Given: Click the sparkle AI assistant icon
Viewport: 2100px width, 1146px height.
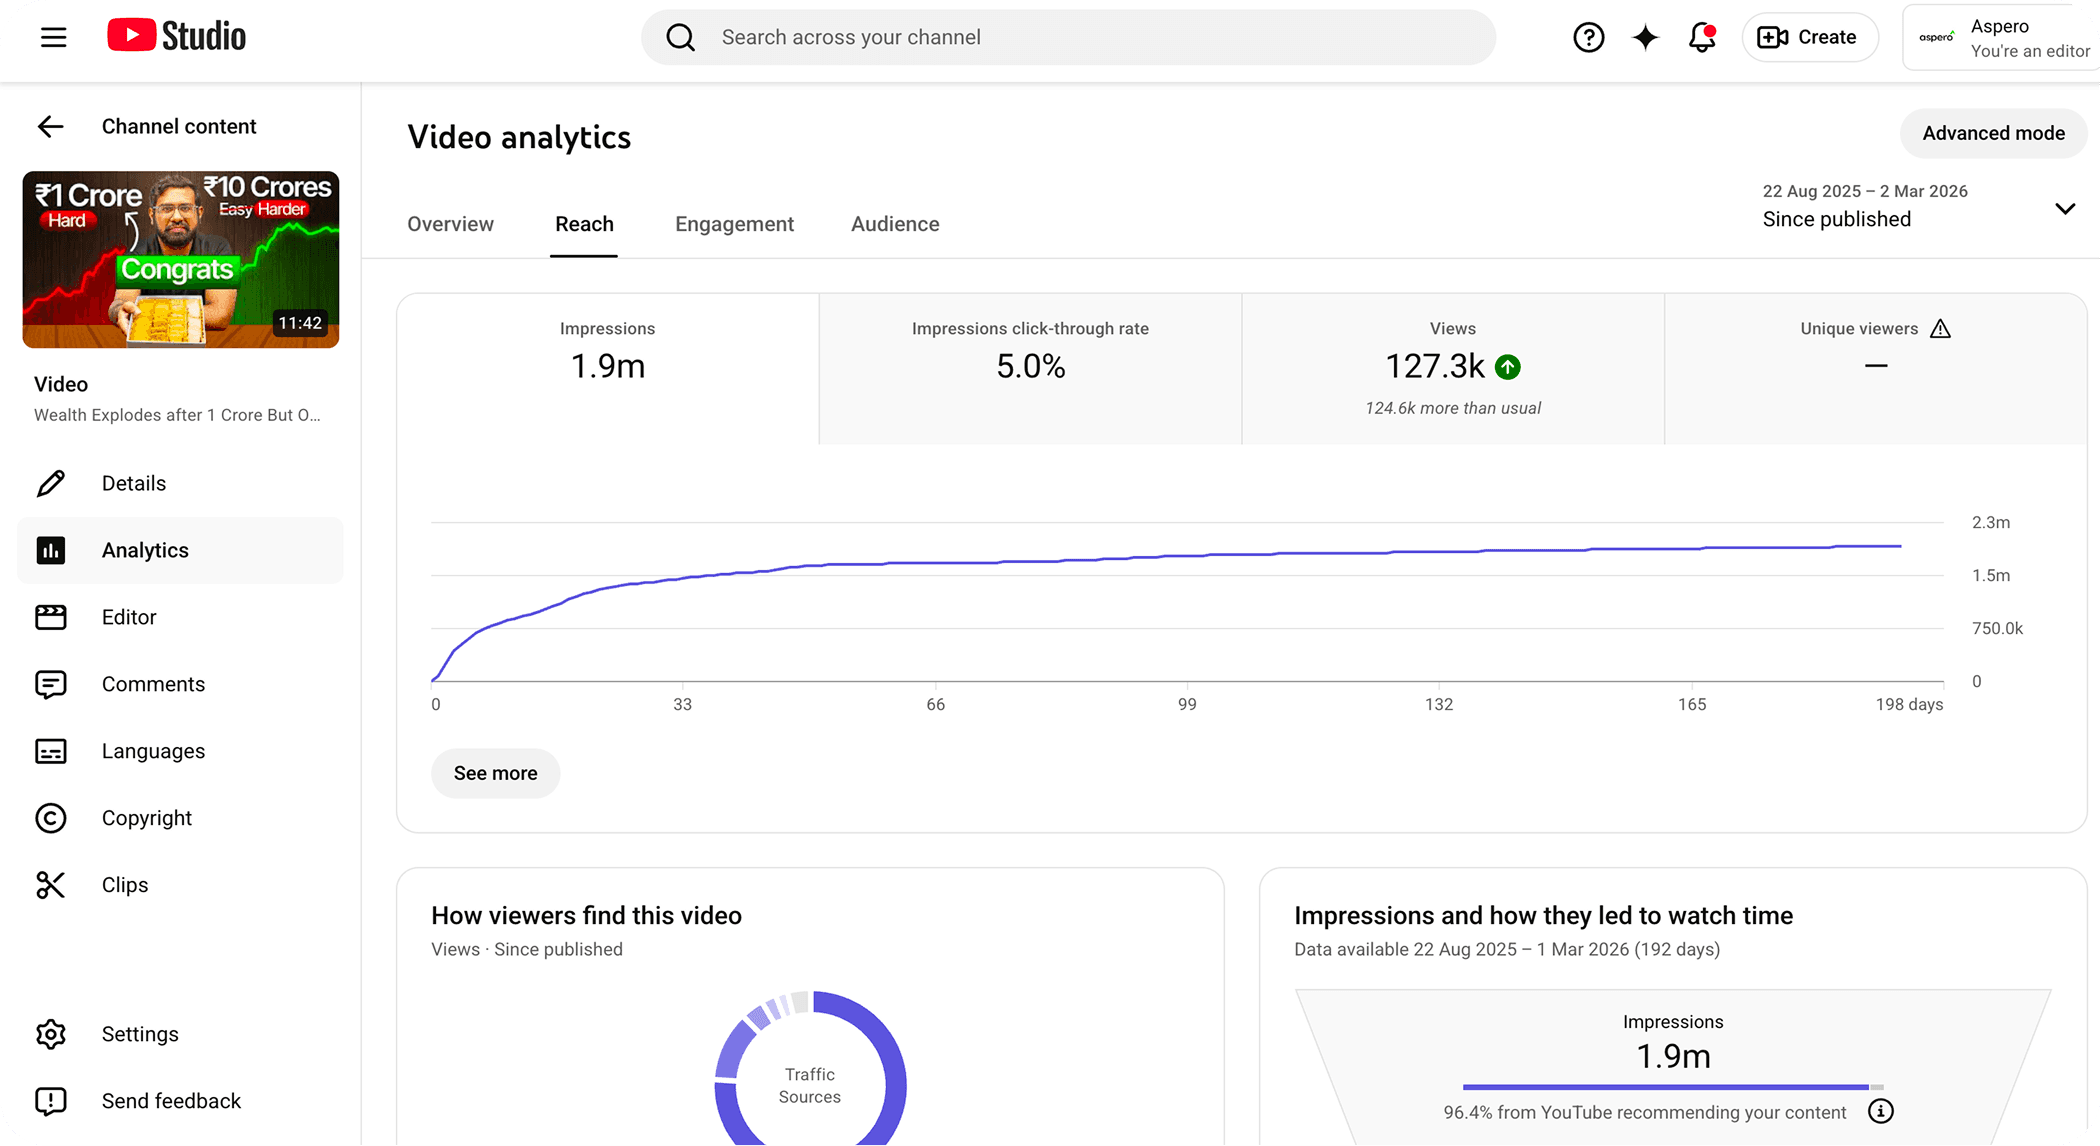Looking at the screenshot, I should (1645, 37).
